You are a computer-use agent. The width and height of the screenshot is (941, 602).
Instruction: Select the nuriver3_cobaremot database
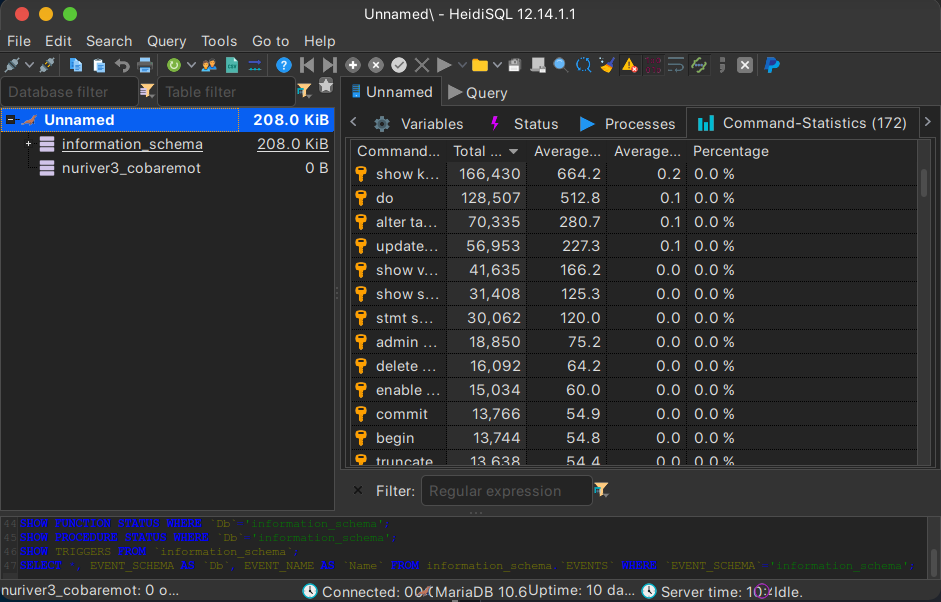pos(131,168)
